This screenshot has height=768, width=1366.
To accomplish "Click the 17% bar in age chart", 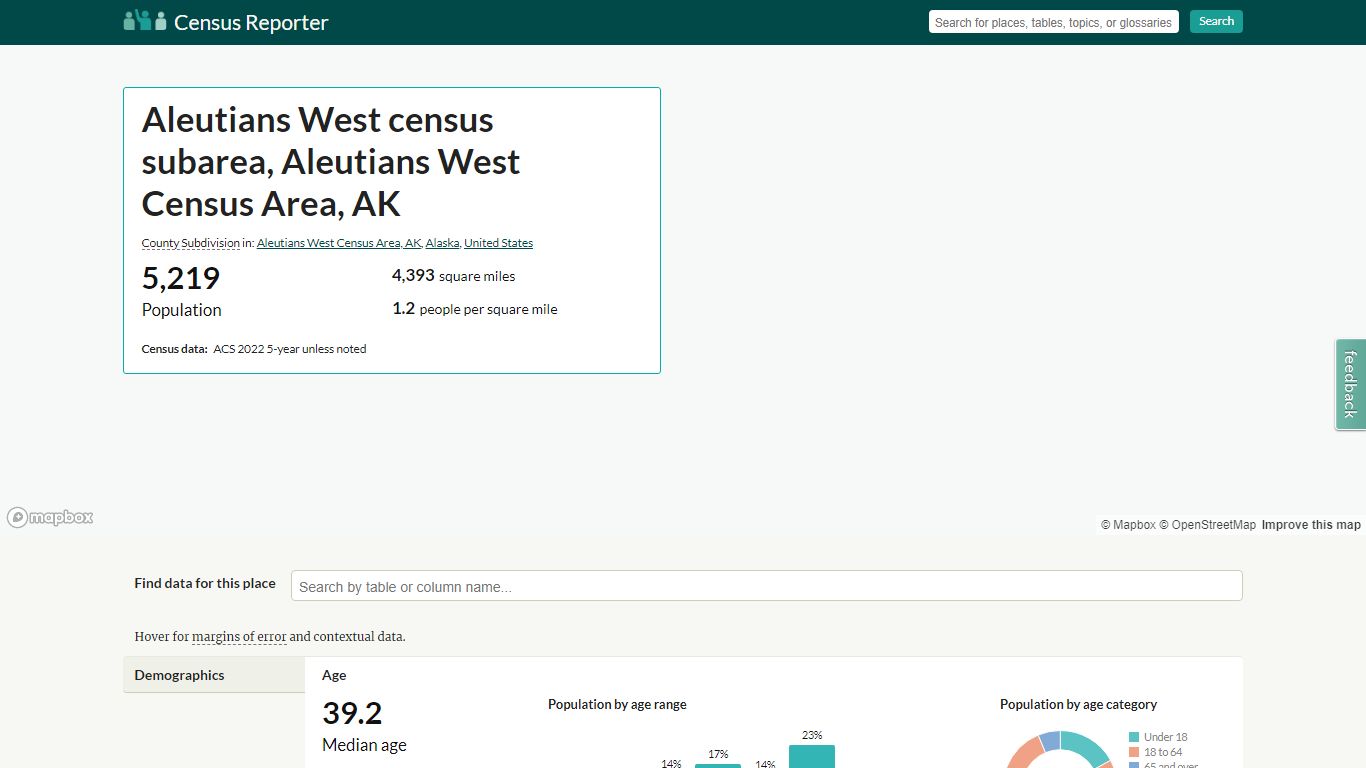I will coord(718,766).
